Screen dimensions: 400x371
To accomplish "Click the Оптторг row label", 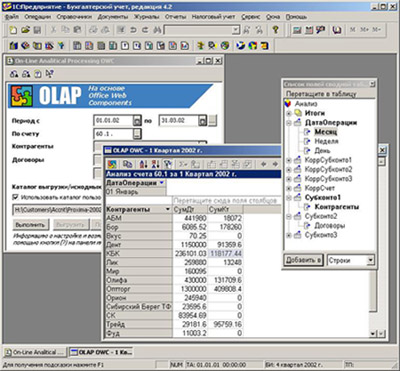I will point(139,289).
